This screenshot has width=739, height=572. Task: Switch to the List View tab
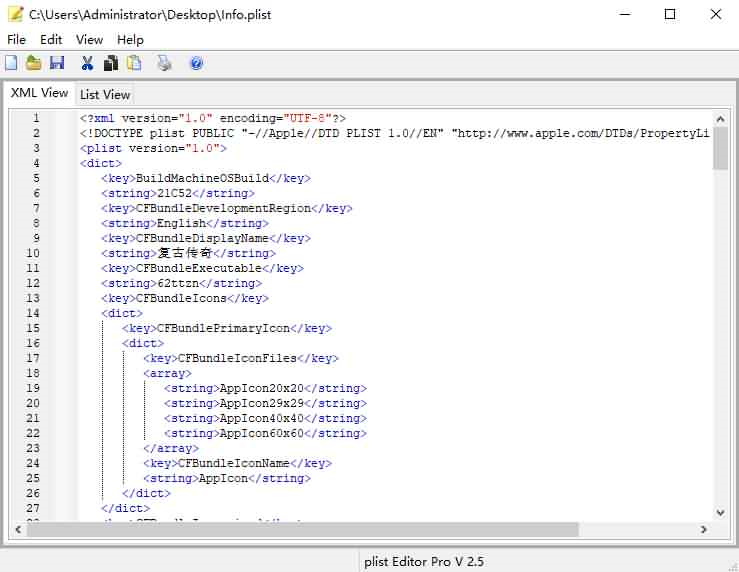(105, 95)
